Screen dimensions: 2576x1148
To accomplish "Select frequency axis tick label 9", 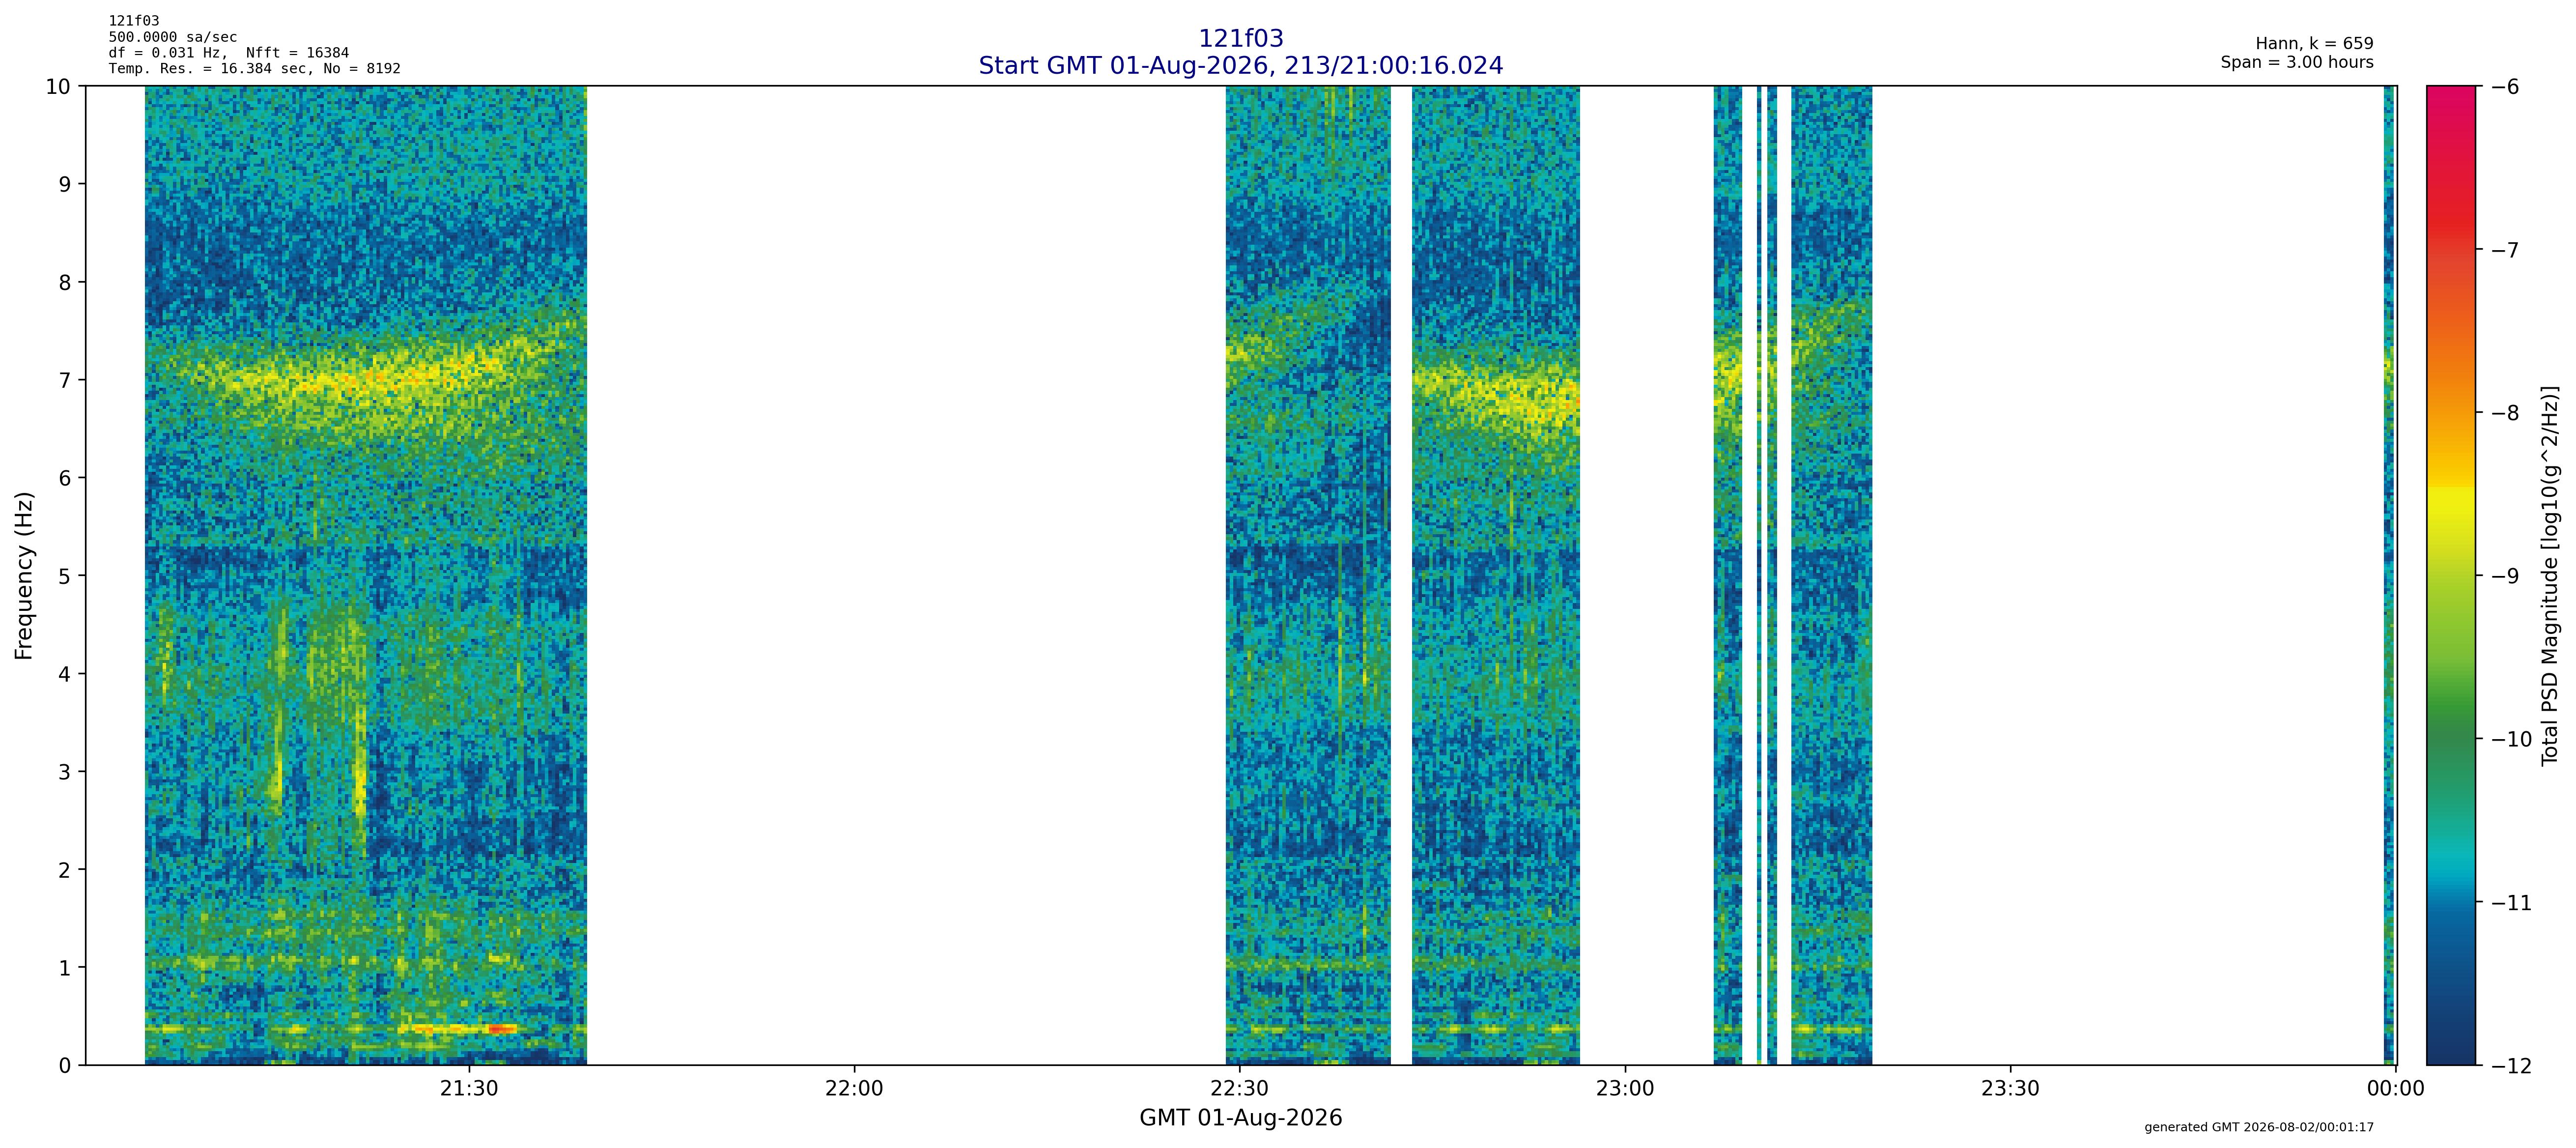I will 65,185.
